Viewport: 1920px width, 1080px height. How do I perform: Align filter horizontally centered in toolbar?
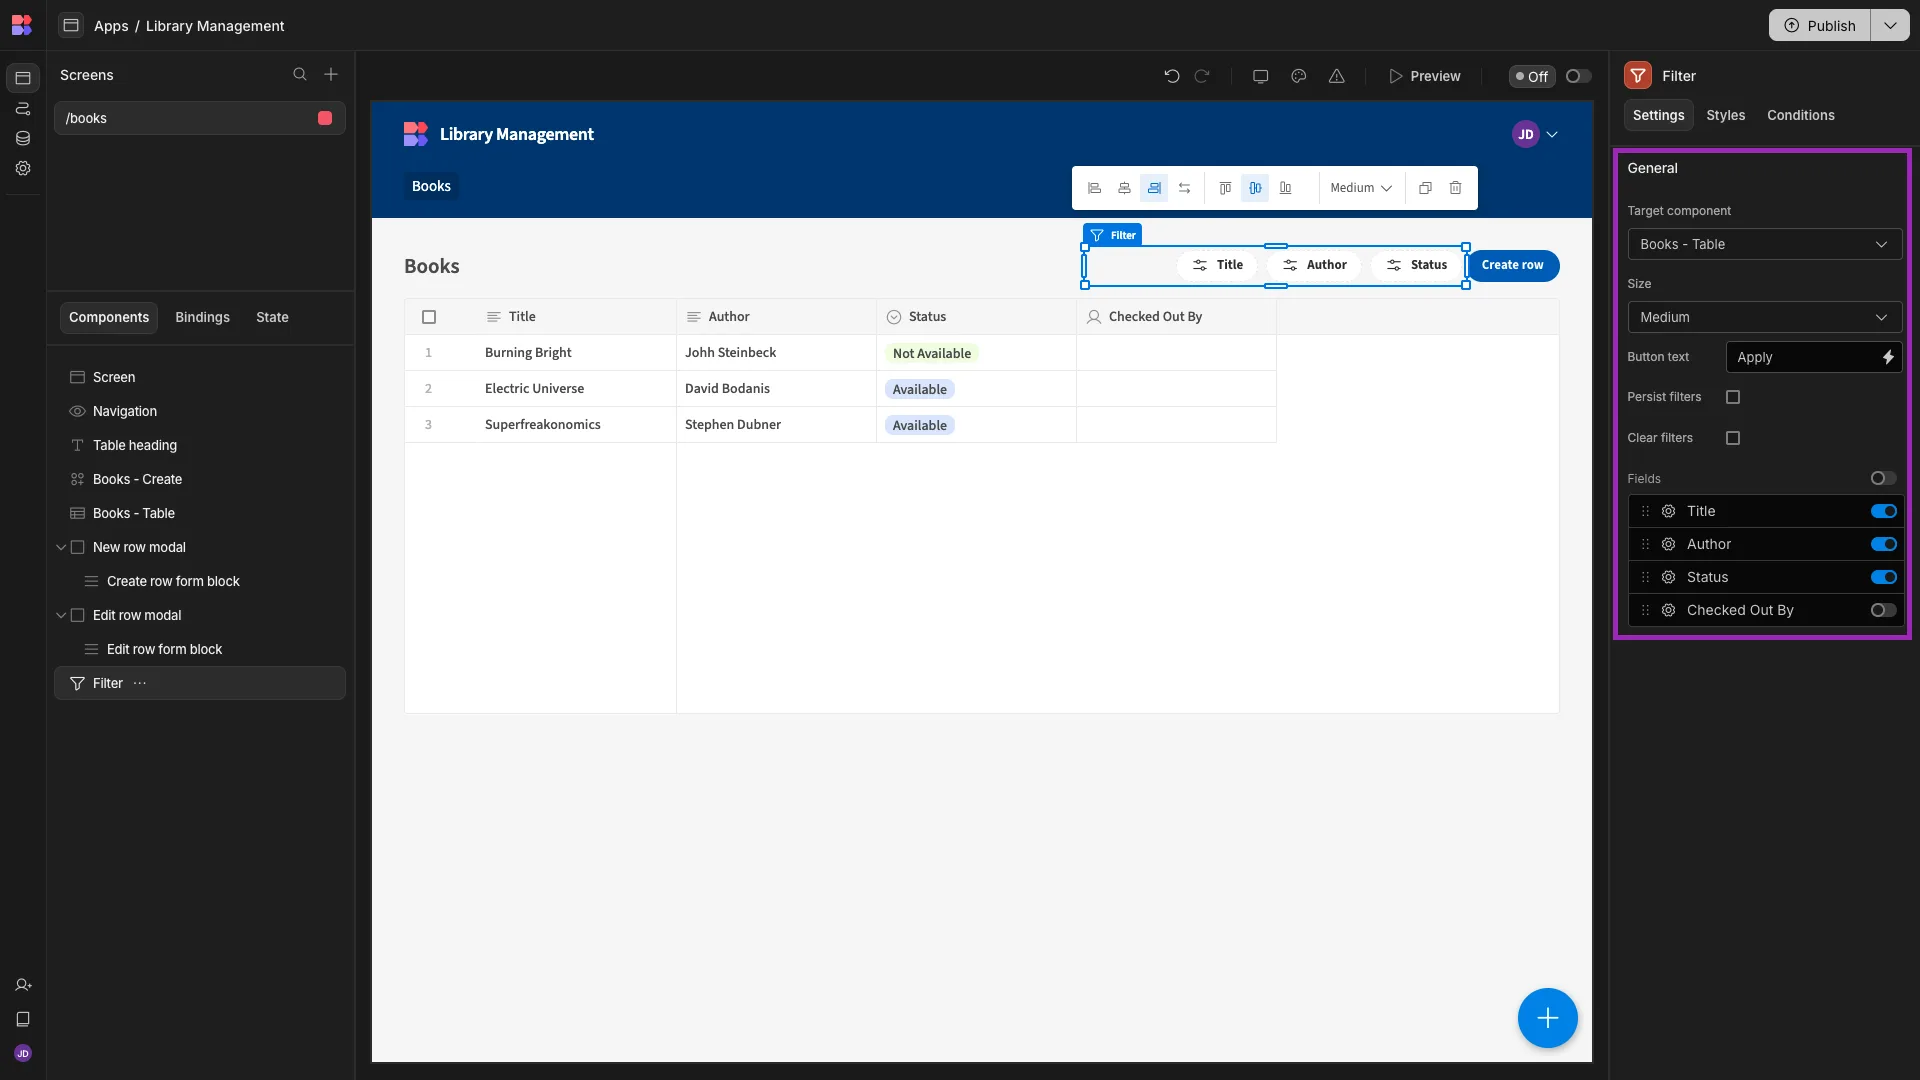click(x=1124, y=188)
